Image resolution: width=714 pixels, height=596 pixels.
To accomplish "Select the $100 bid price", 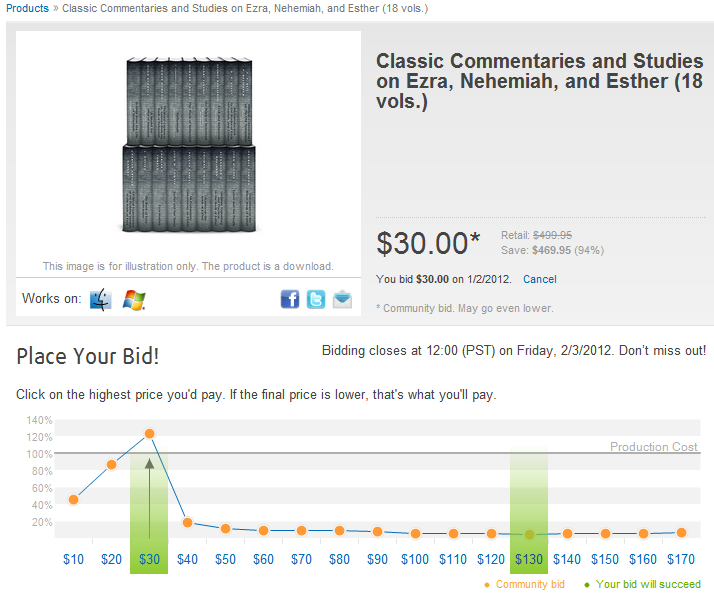I will (415, 559).
